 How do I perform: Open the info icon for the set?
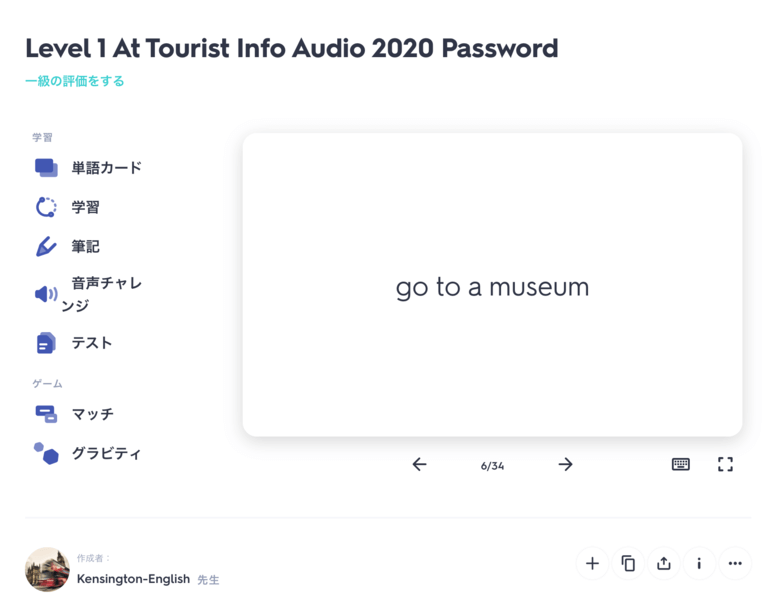point(699,563)
